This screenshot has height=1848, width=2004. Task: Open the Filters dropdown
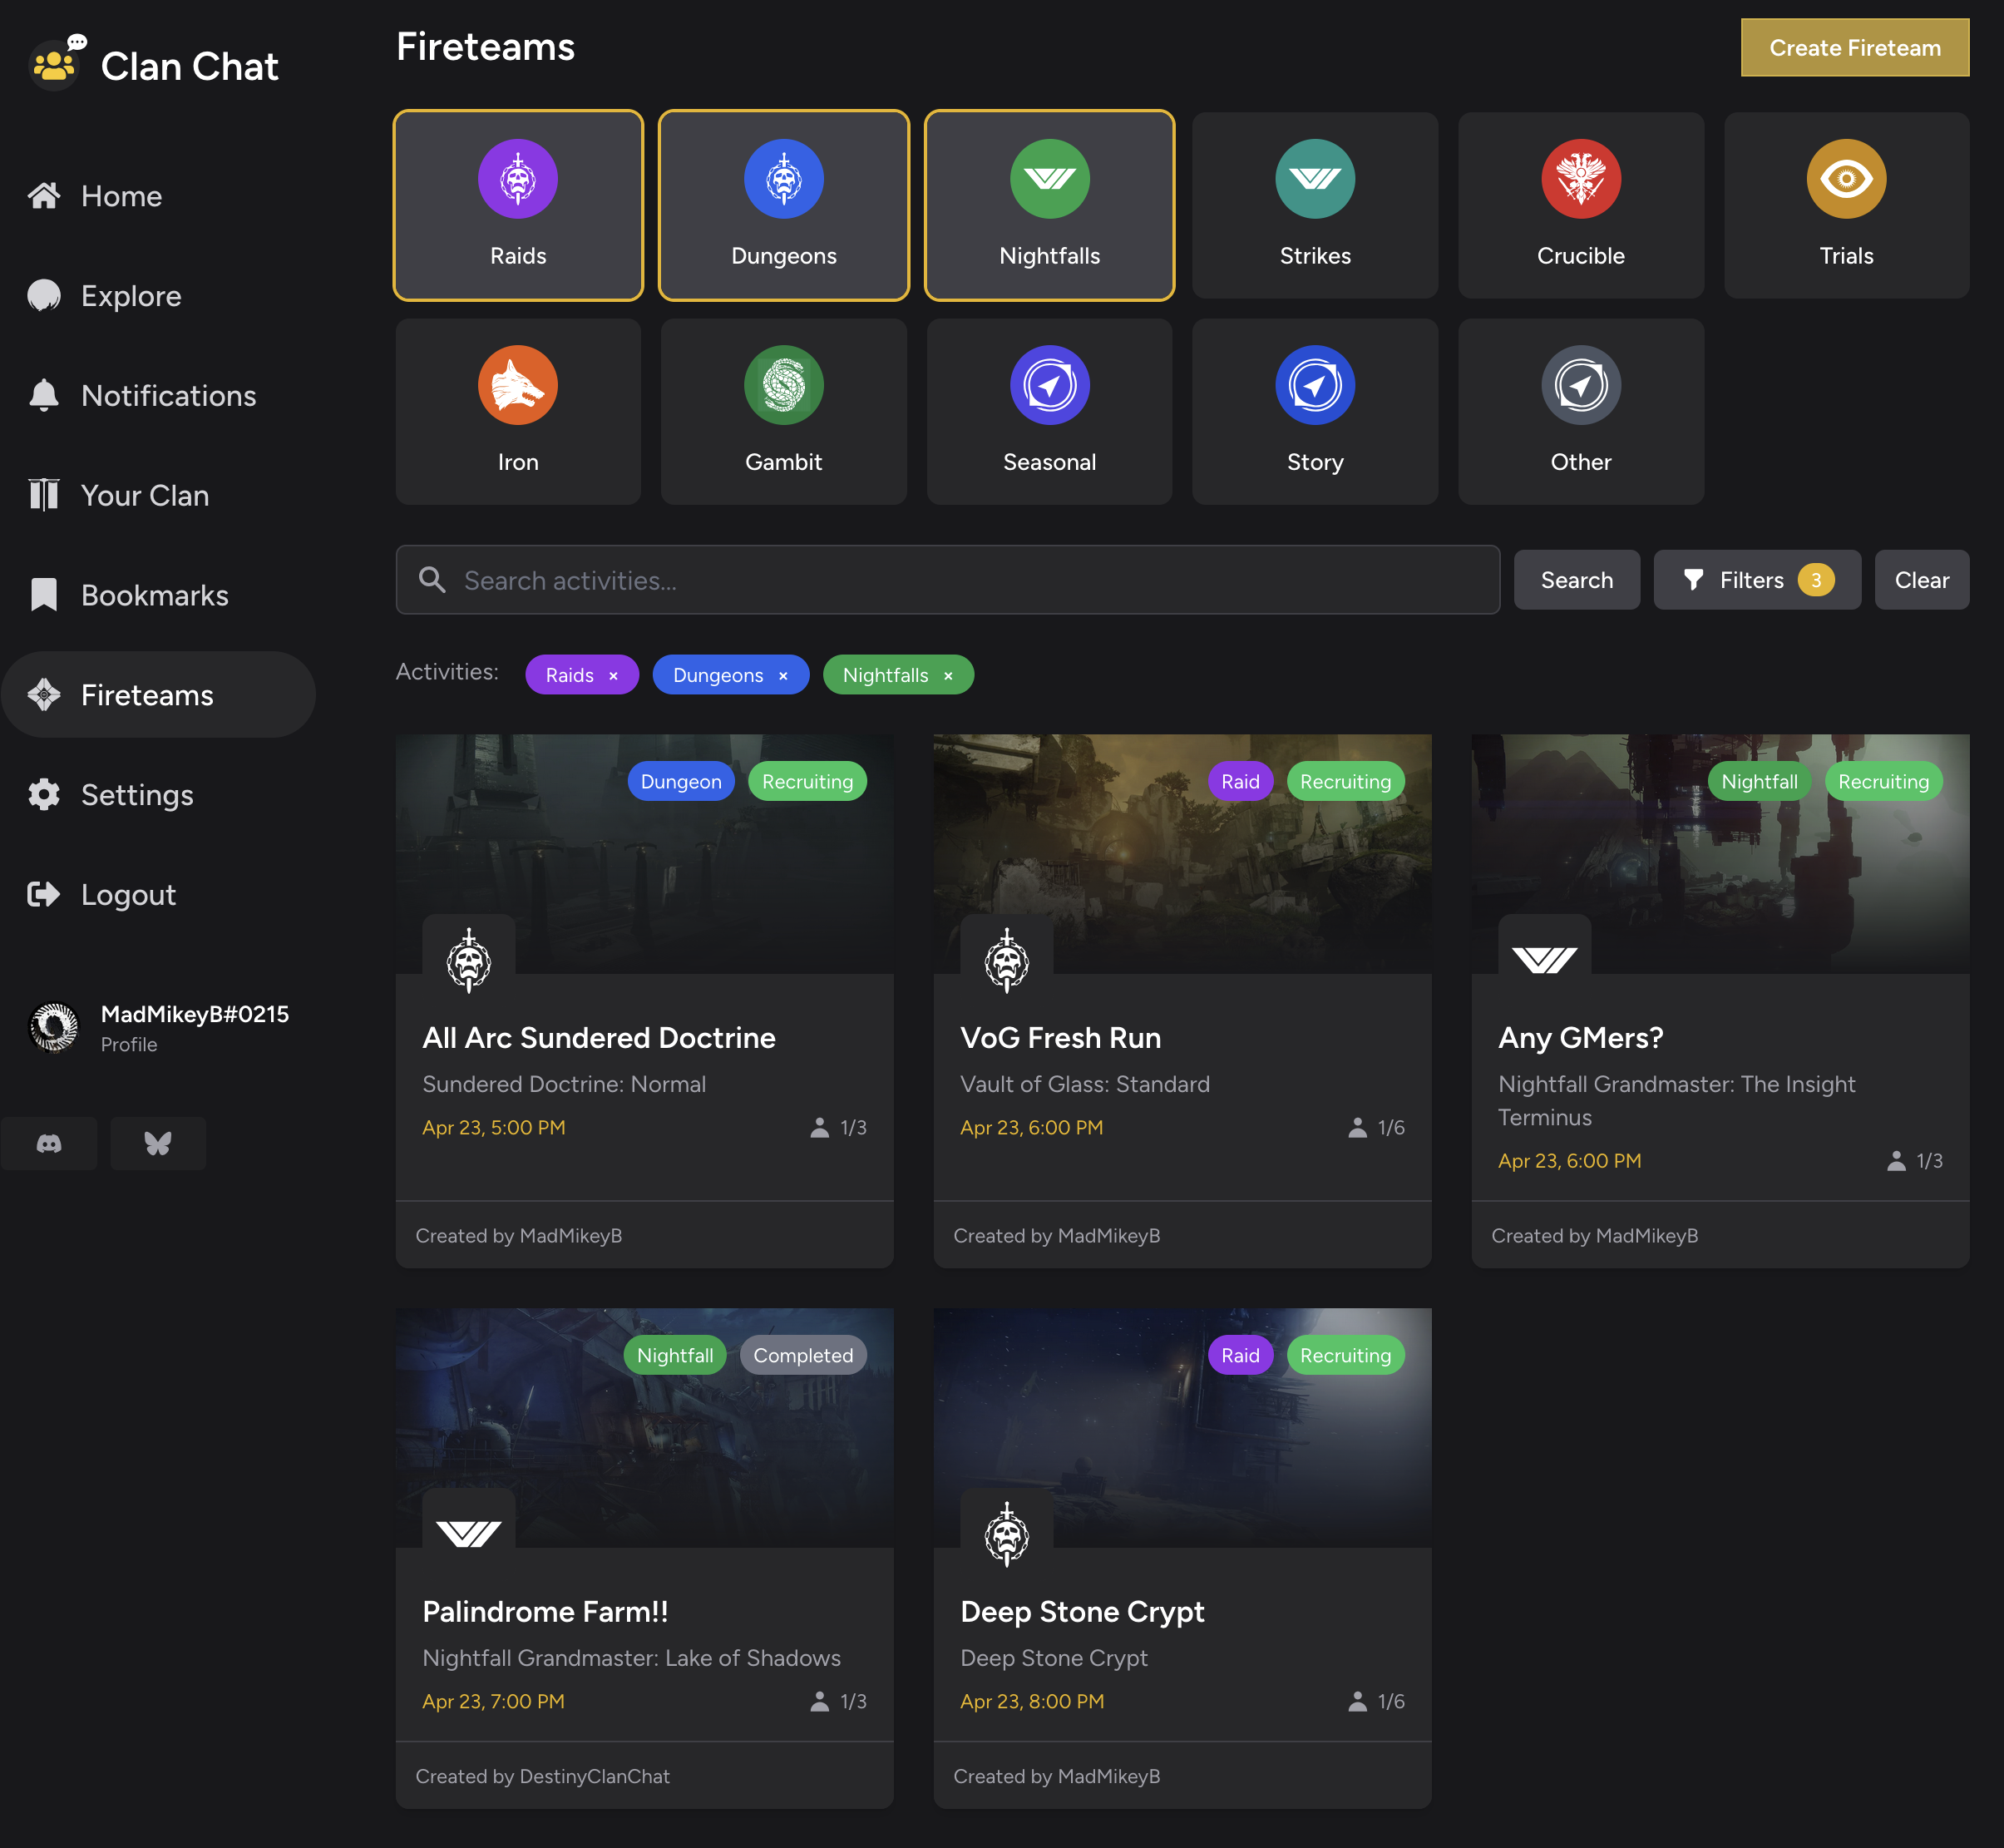tap(1756, 580)
